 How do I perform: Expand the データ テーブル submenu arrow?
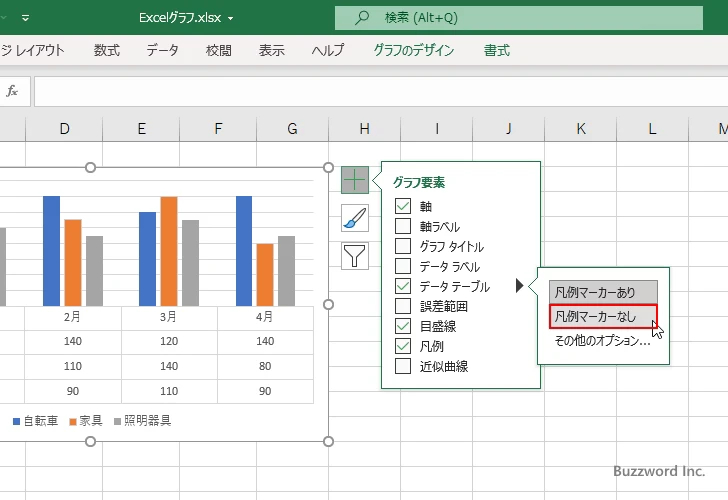click(520, 286)
